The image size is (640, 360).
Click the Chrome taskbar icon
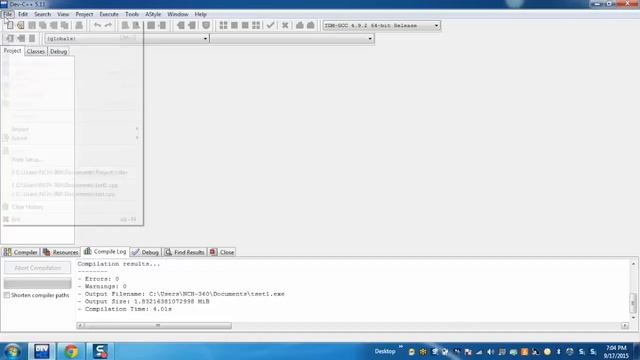click(71, 351)
